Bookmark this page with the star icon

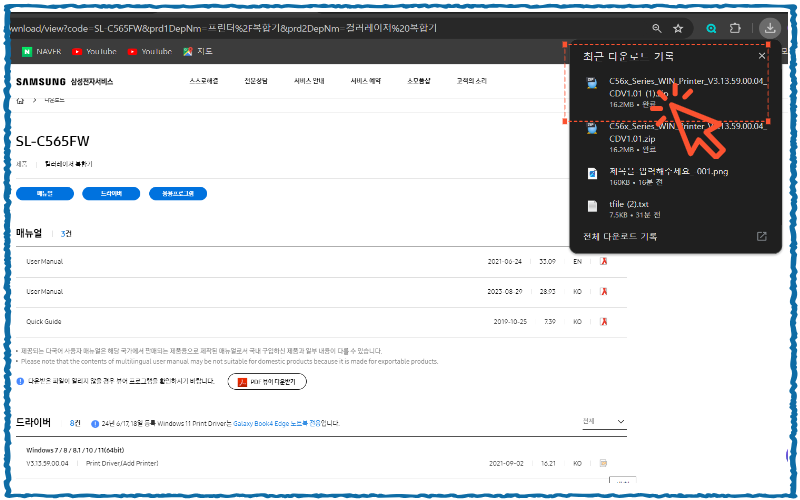(678, 29)
